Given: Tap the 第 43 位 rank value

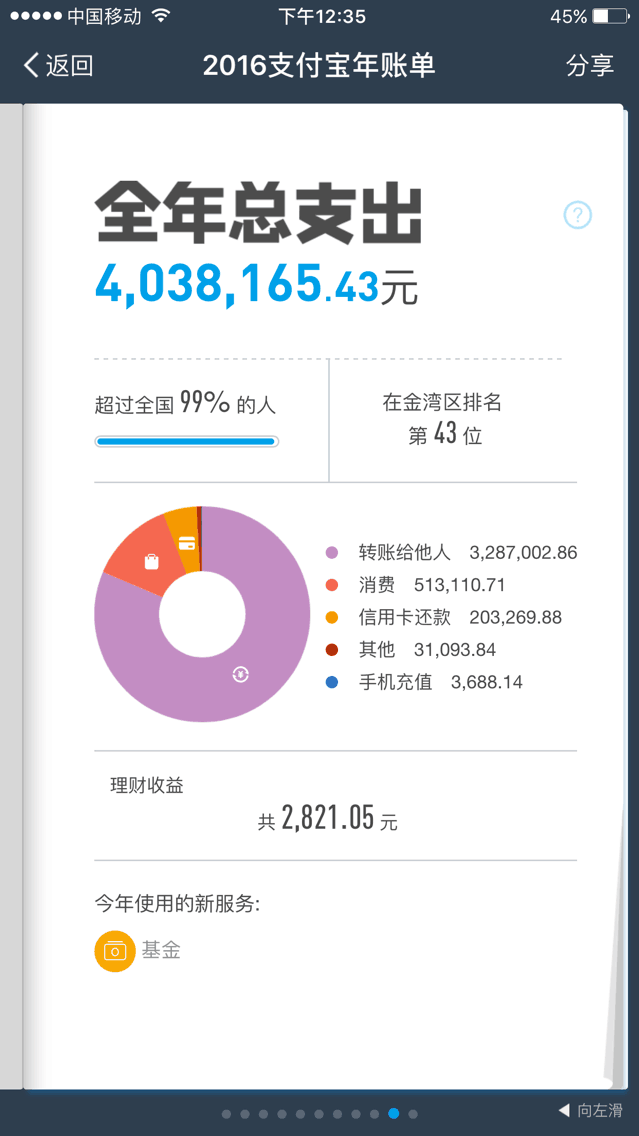Looking at the screenshot, I should tap(445, 435).
